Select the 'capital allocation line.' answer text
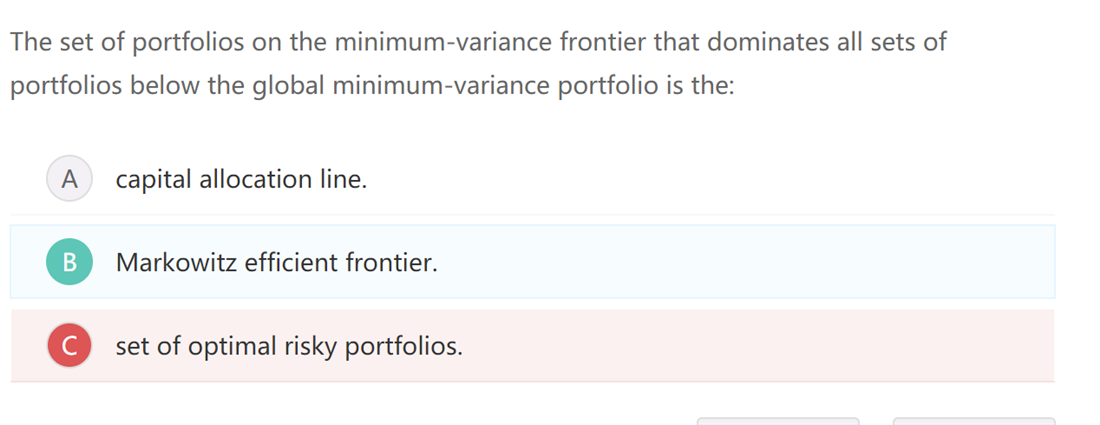Image resolution: width=1100 pixels, height=425 pixels. click(241, 180)
